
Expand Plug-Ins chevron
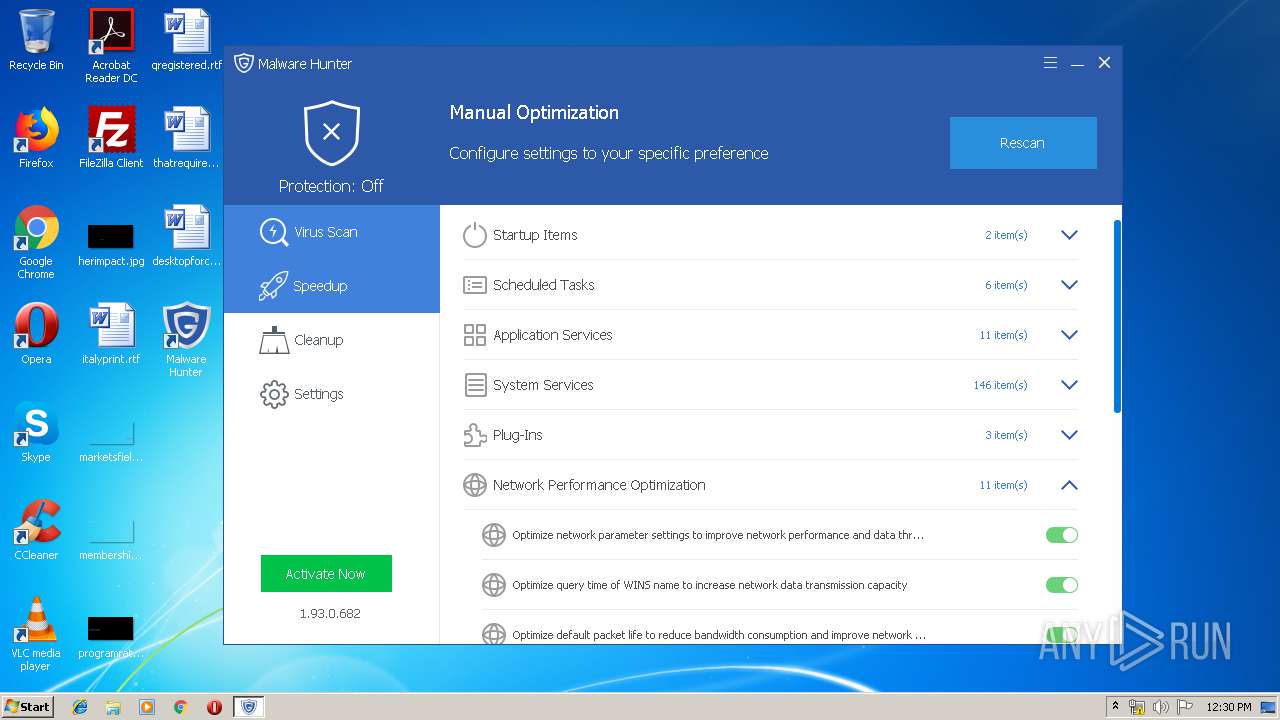tap(1069, 435)
